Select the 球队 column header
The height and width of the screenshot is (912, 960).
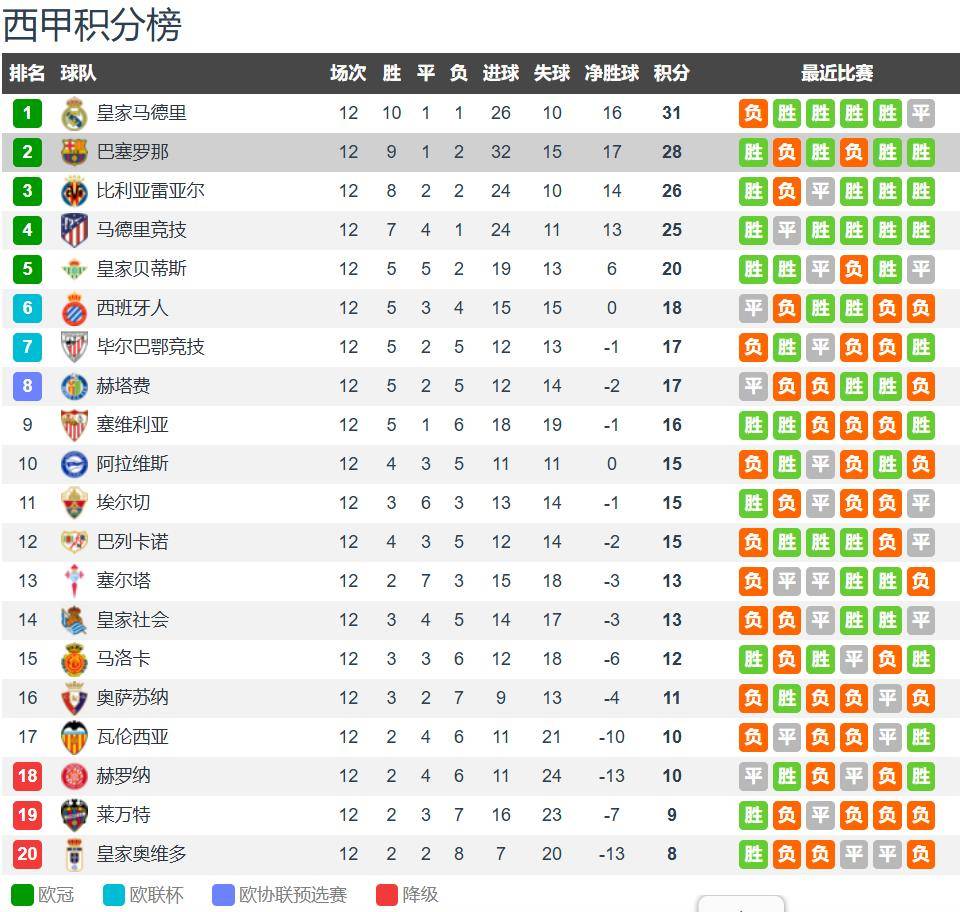coord(78,73)
